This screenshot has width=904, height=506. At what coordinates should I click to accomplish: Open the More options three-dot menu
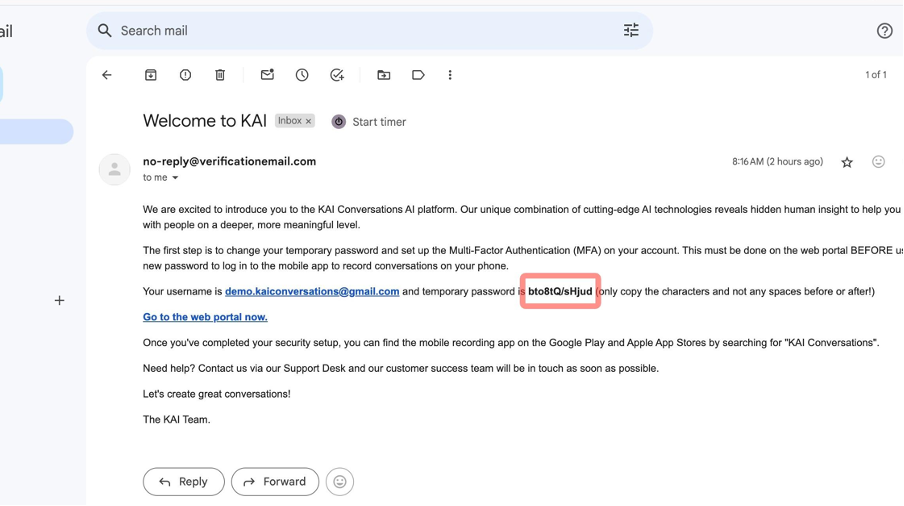point(450,75)
